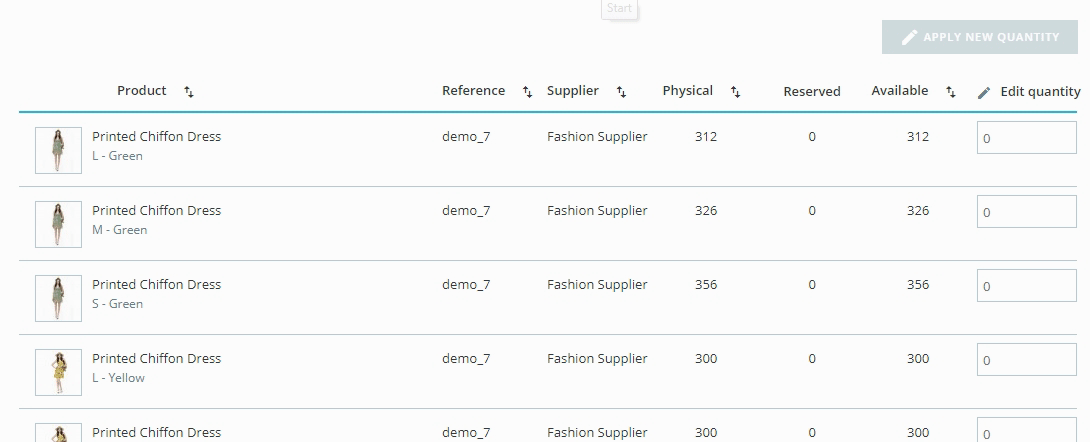Click quantity input for S - Green
Image resolution: width=1090 pixels, height=442 pixels.
point(1026,286)
